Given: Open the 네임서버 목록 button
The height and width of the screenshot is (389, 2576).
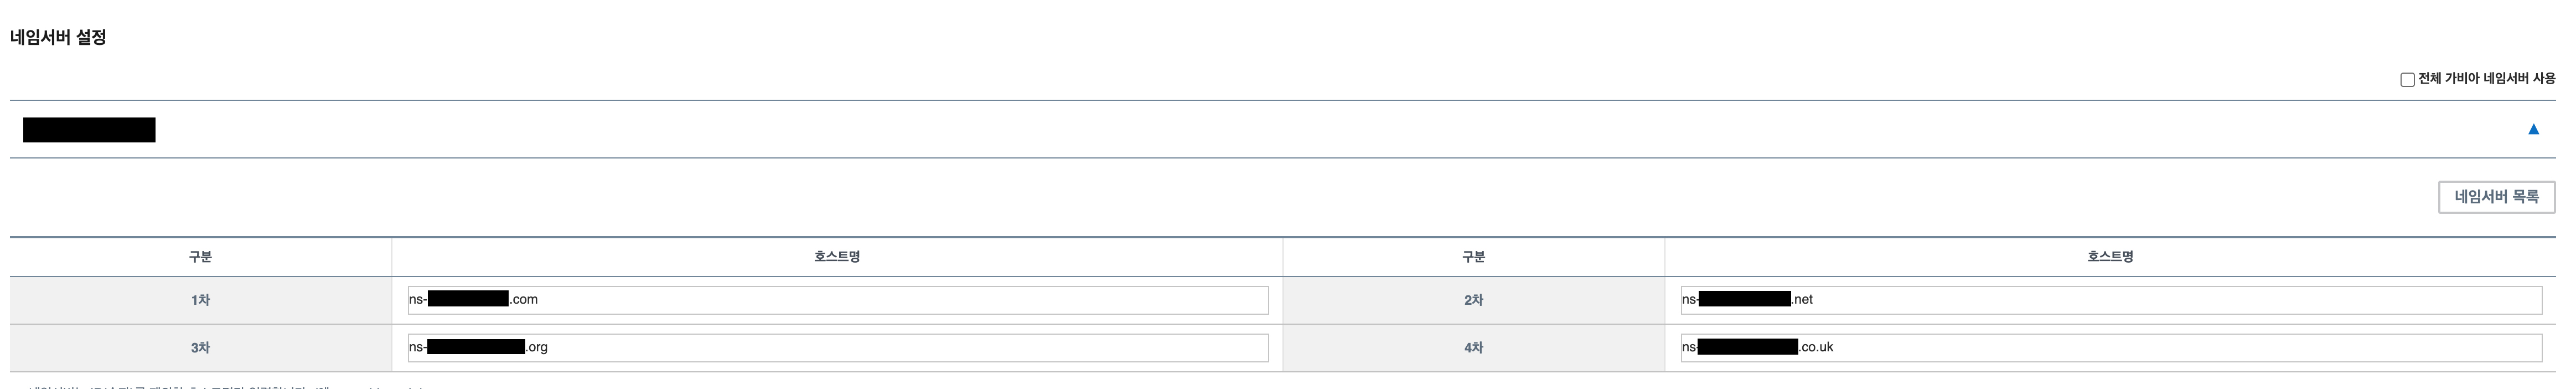Looking at the screenshot, I should tap(2496, 197).
